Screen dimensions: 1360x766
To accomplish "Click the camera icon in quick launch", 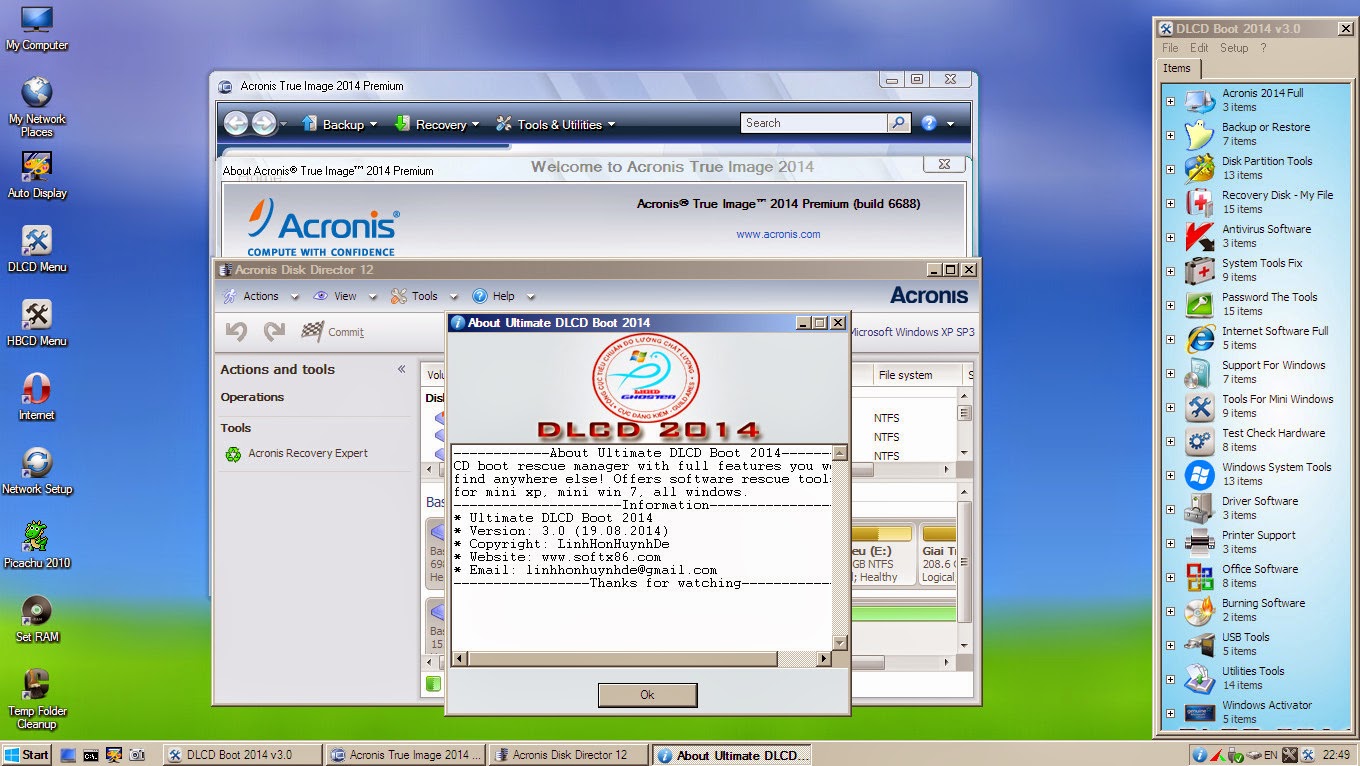I will pyautogui.click(x=137, y=755).
